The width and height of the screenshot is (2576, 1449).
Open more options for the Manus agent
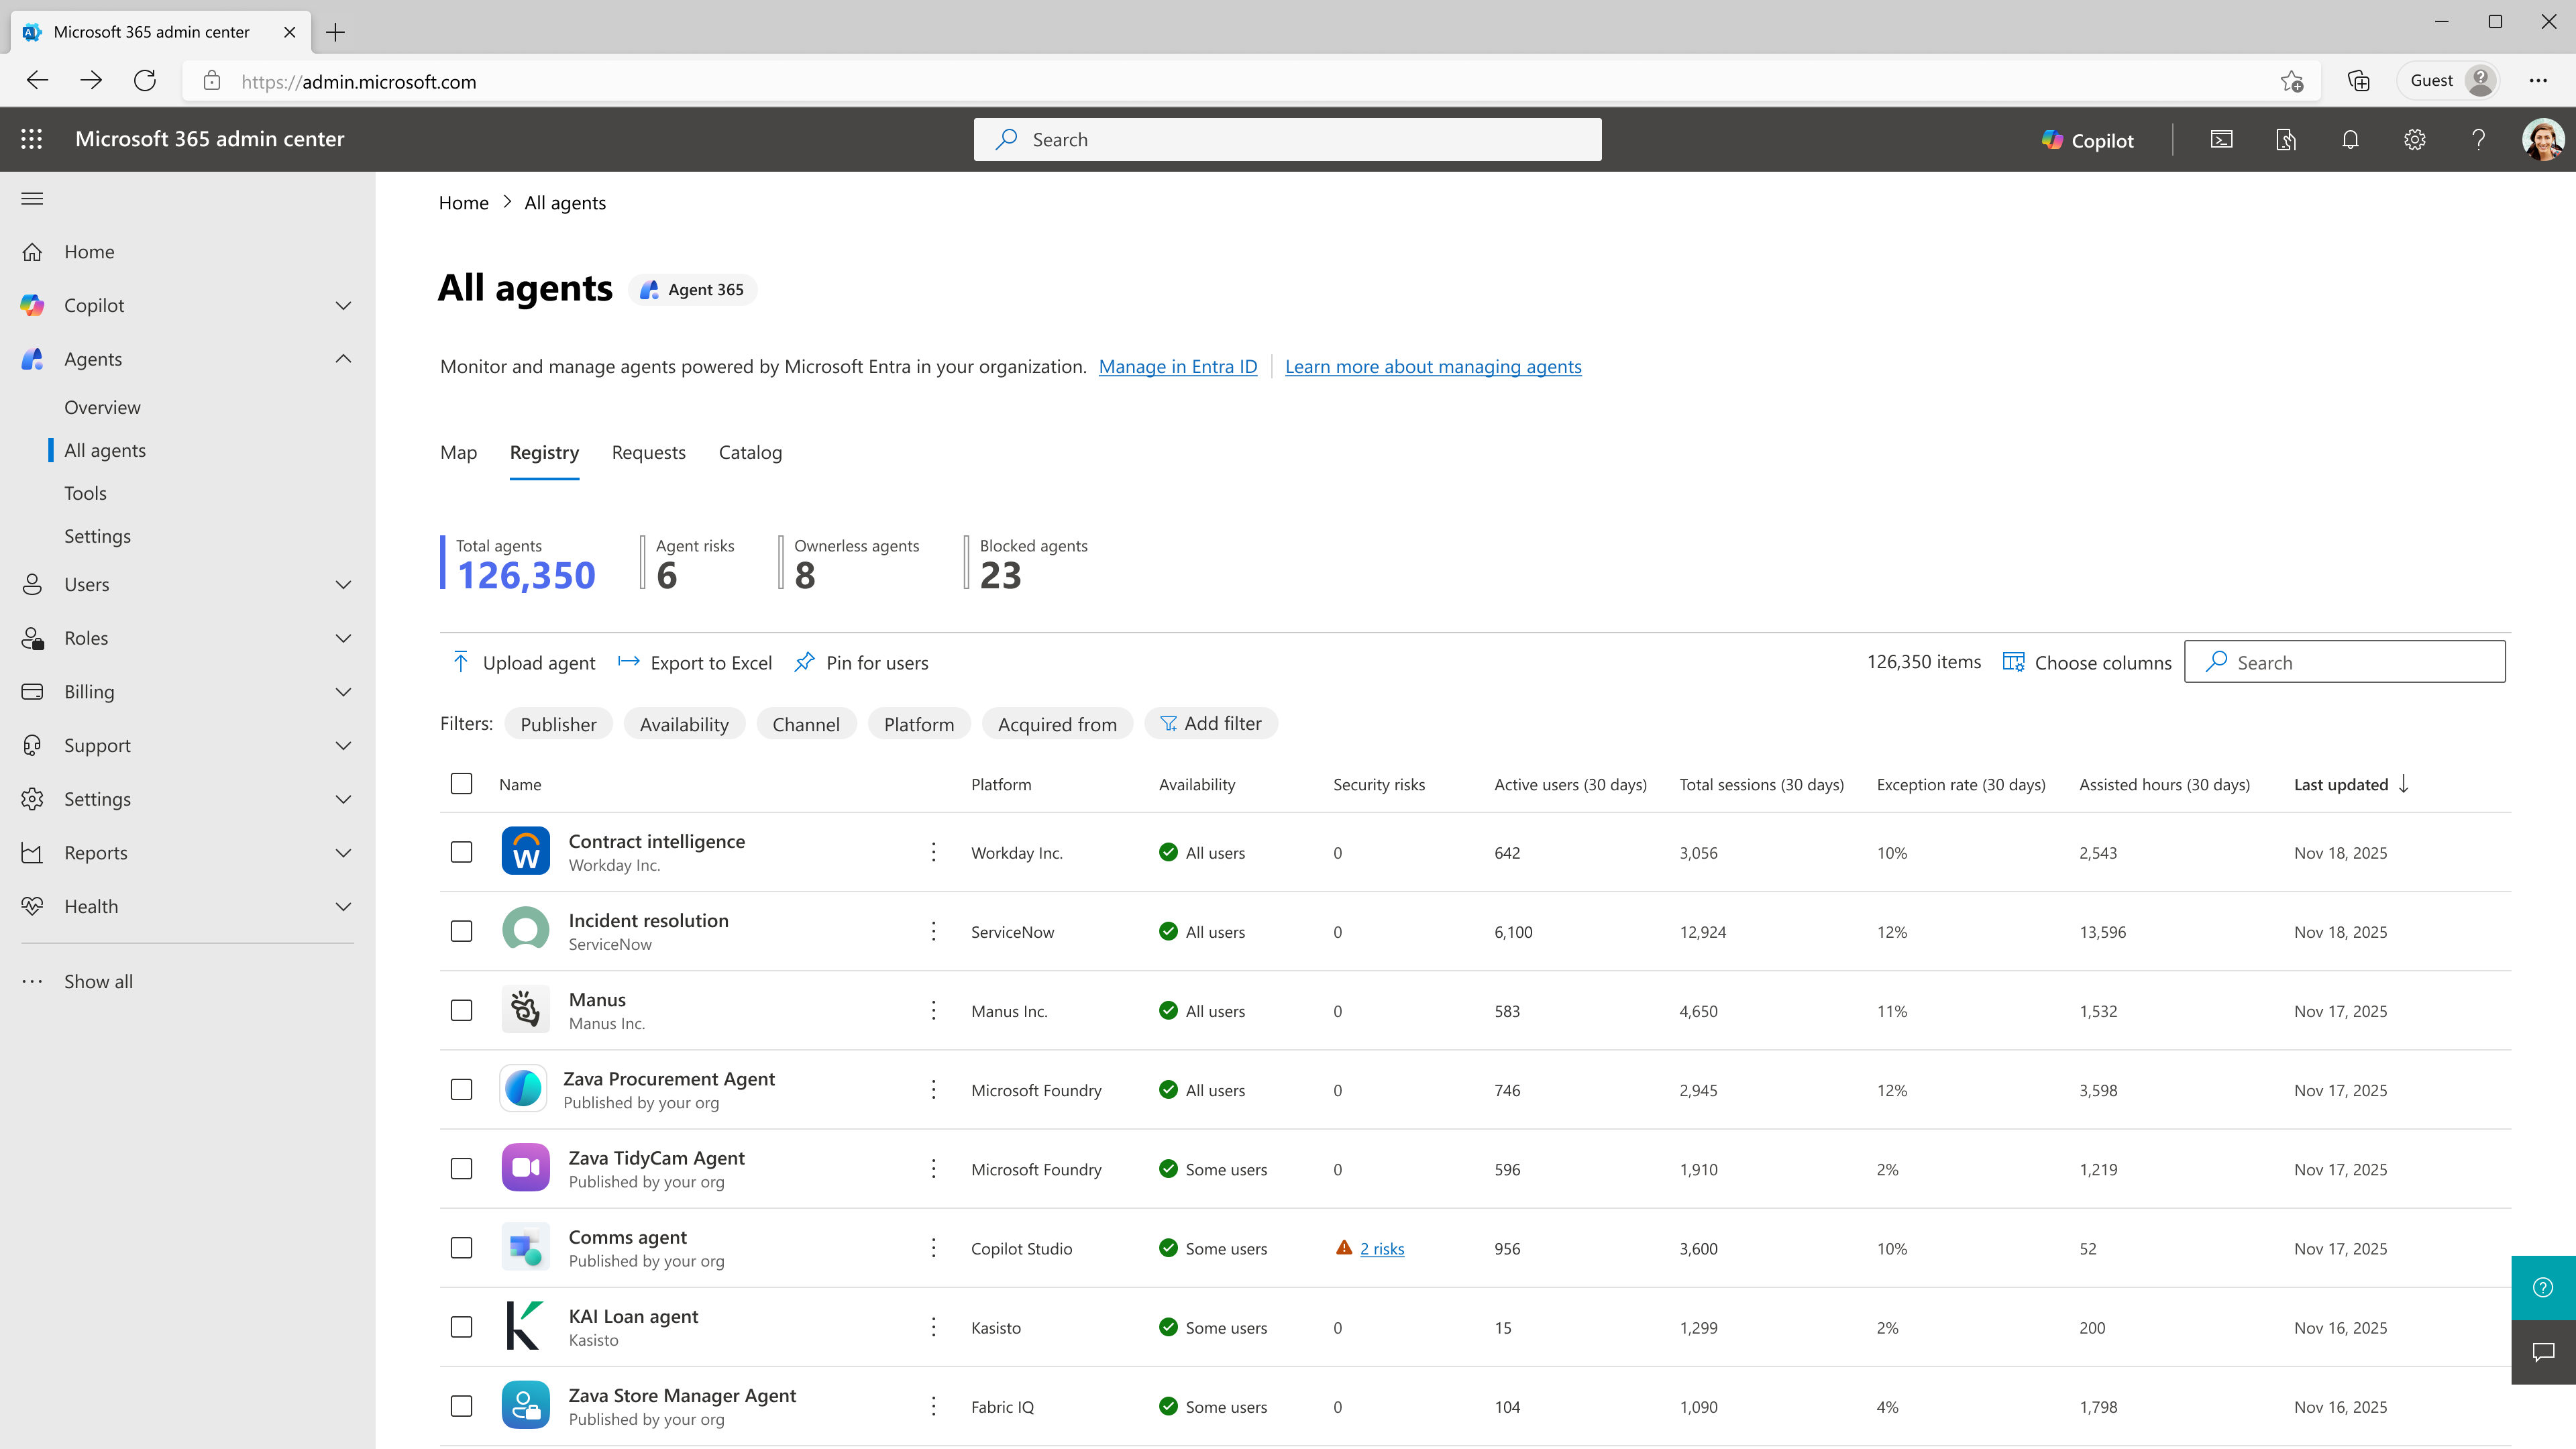point(933,1010)
